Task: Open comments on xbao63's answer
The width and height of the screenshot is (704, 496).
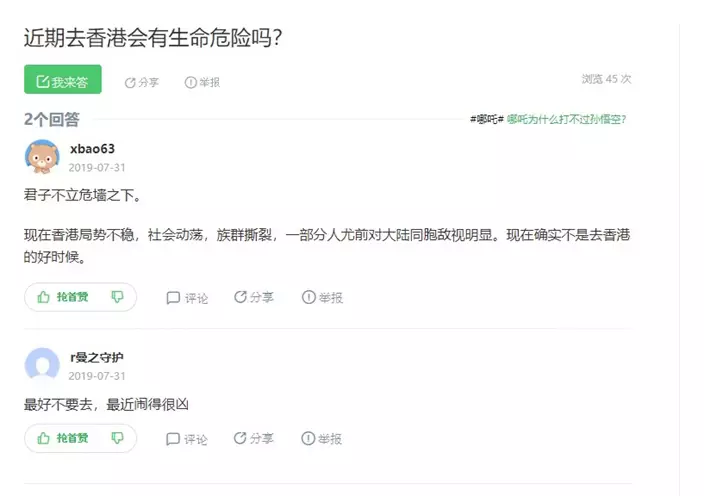Action: (x=187, y=297)
